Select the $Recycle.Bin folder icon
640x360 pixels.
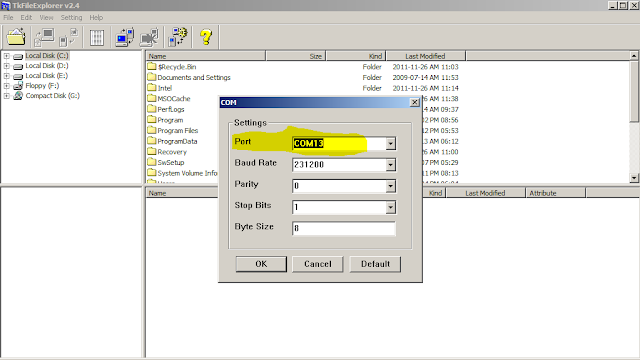pos(152,67)
